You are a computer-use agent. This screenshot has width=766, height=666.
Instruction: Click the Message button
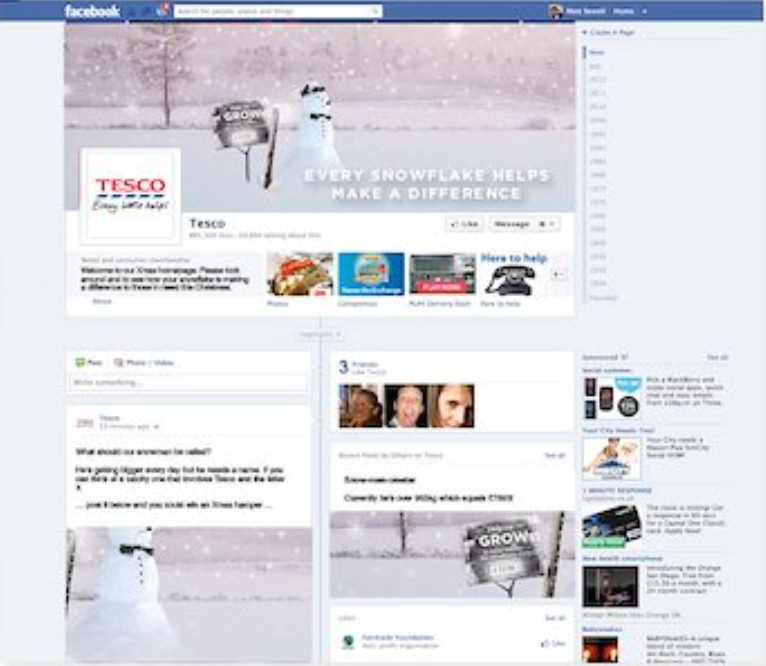click(x=511, y=224)
